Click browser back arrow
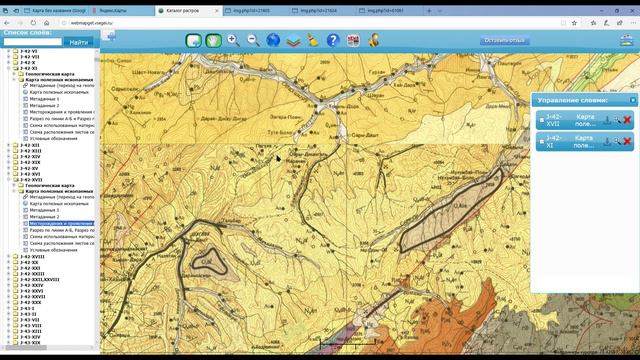The image size is (640, 360). tap(7, 23)
